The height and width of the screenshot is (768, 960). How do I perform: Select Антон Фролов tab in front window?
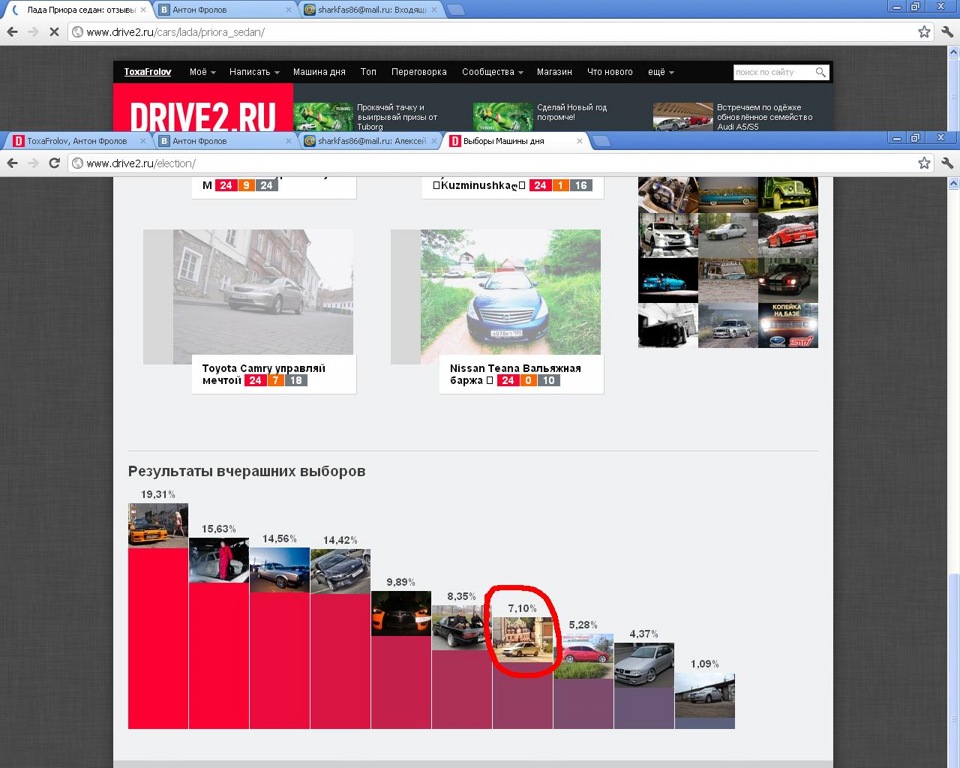click(225, 141)
